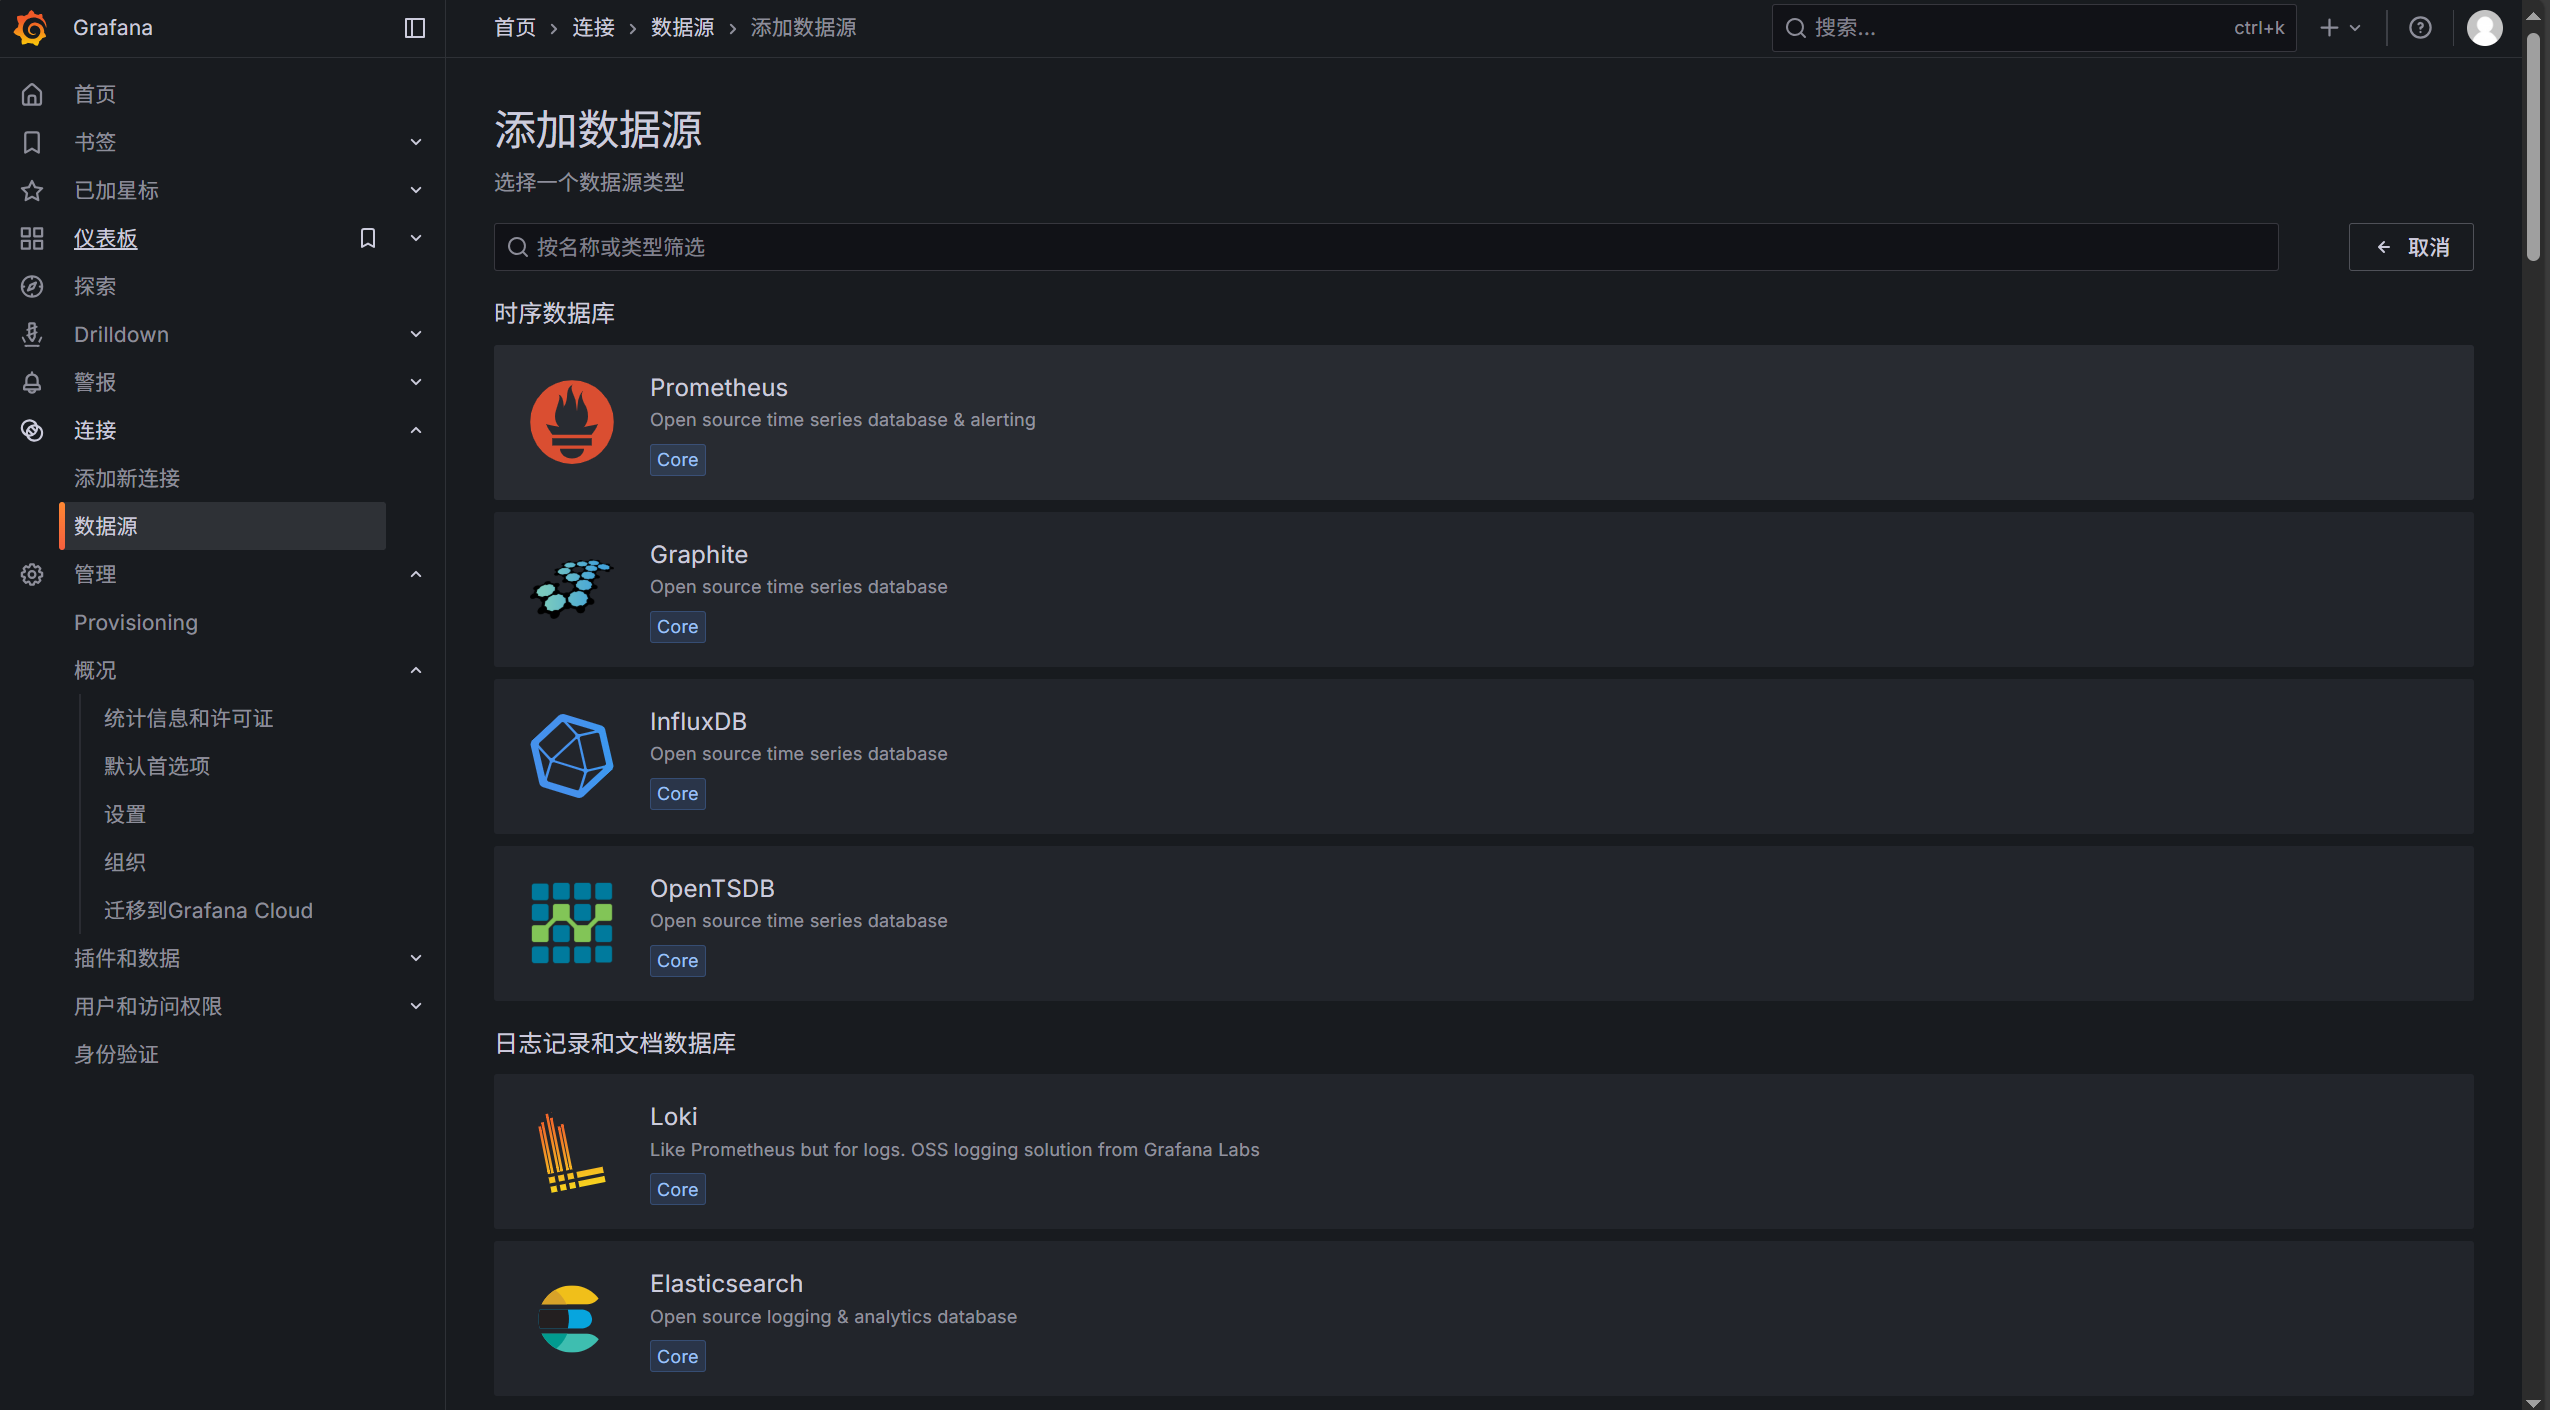
Task: Click the 仪表板 dashboards grid icon
Action: pos(32,238)
